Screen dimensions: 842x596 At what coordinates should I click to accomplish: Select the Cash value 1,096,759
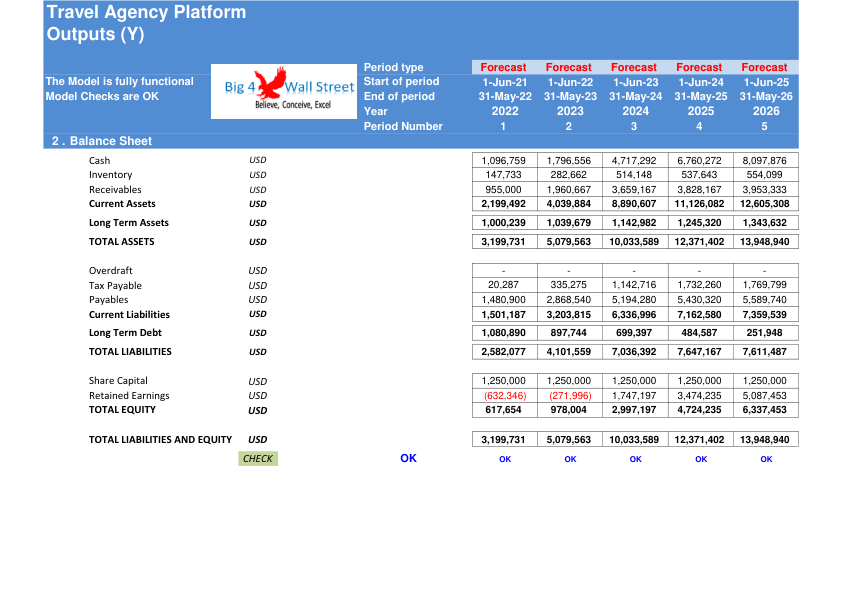point(504,161)
